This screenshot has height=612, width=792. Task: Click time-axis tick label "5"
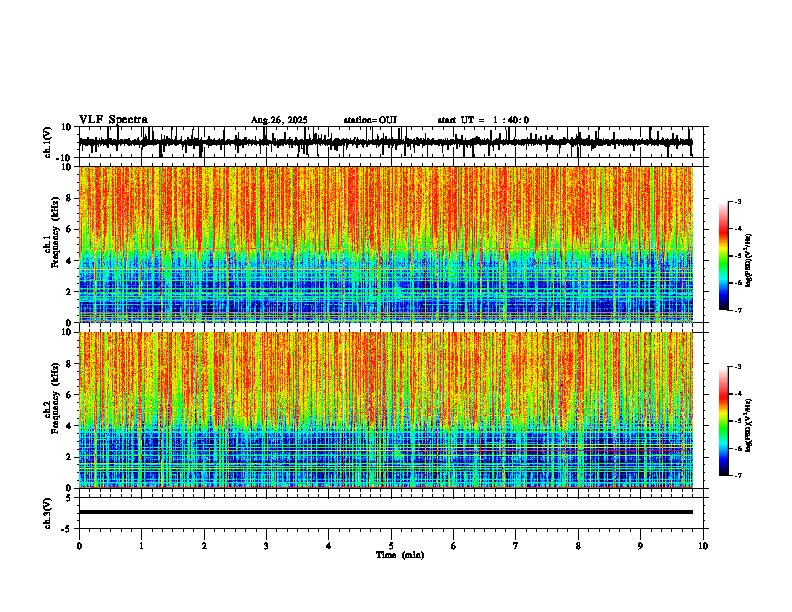[x=391, y=546]
